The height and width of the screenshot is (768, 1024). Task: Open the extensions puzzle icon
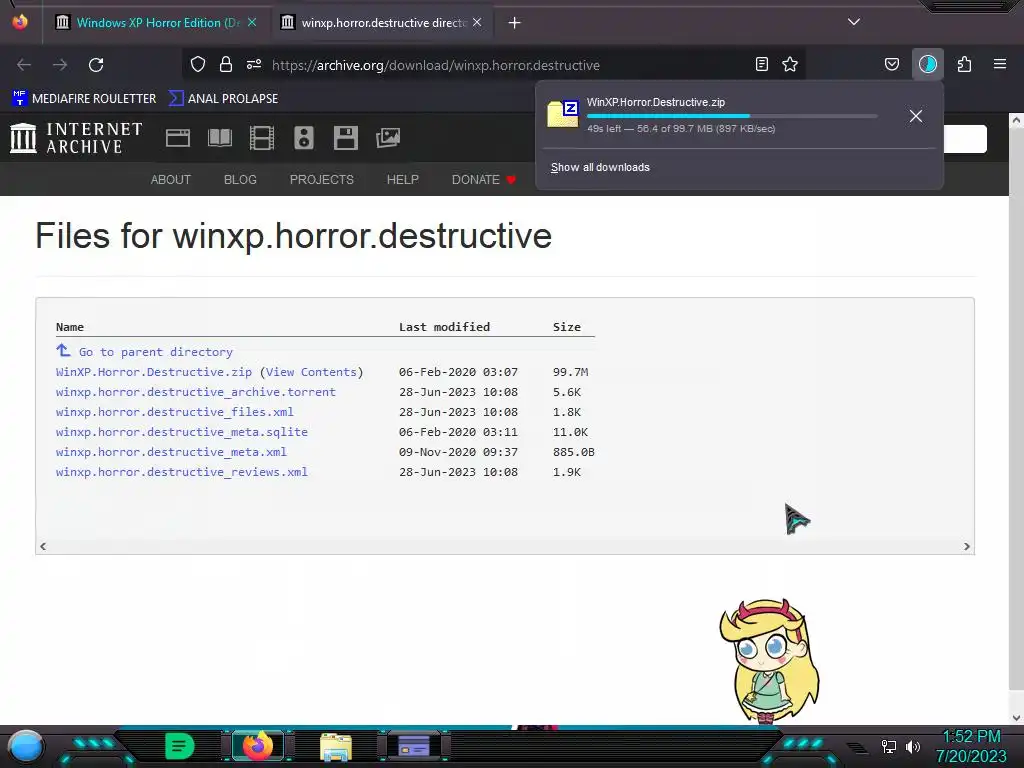tap(964, 65)
